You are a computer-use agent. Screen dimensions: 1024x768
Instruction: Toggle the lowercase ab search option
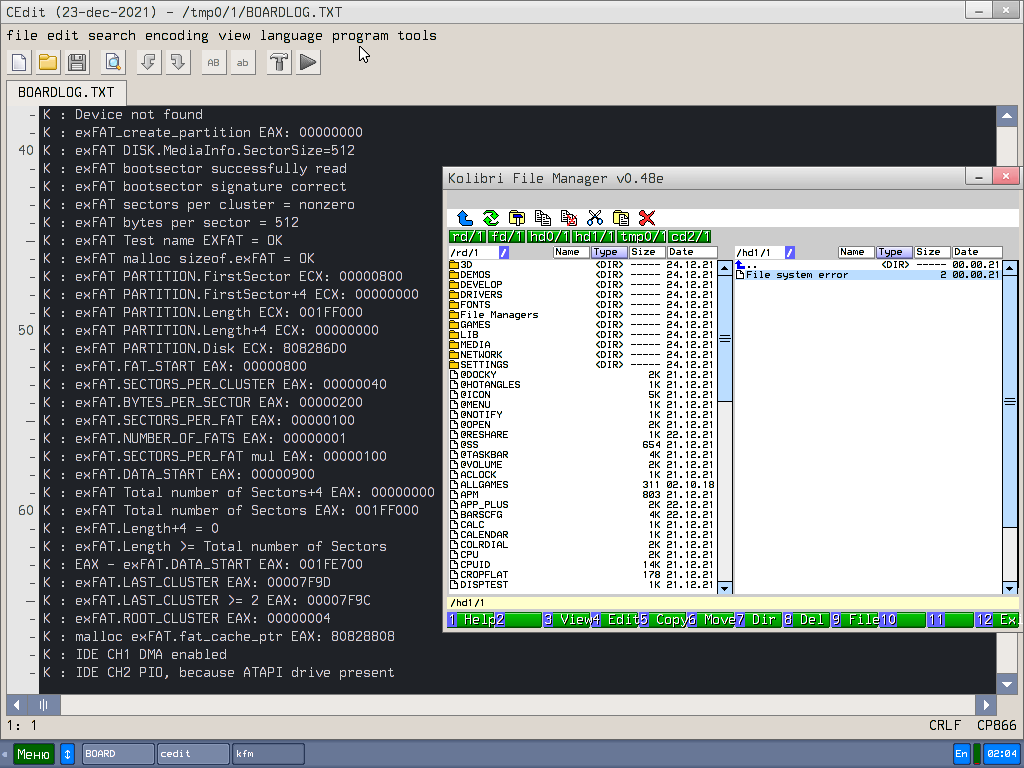click(241, 62)
